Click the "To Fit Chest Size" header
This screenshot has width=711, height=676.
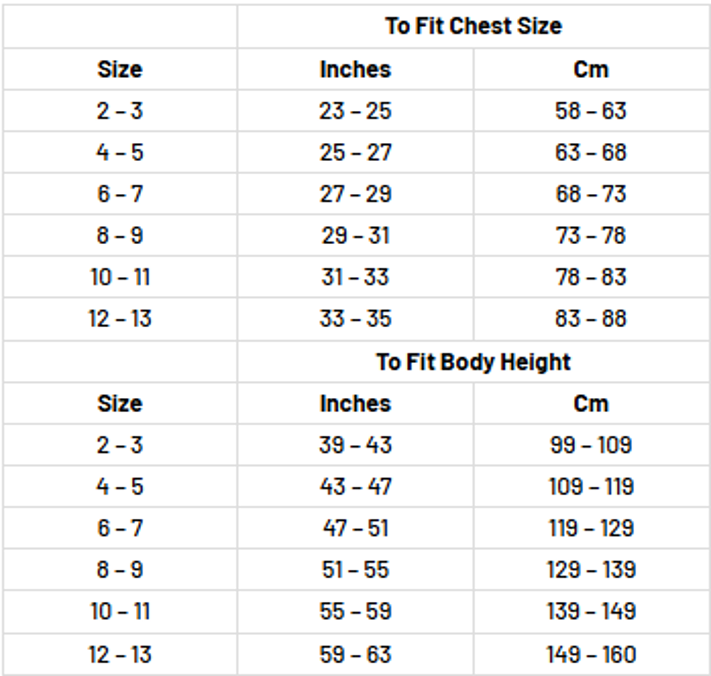click(473, 27)
